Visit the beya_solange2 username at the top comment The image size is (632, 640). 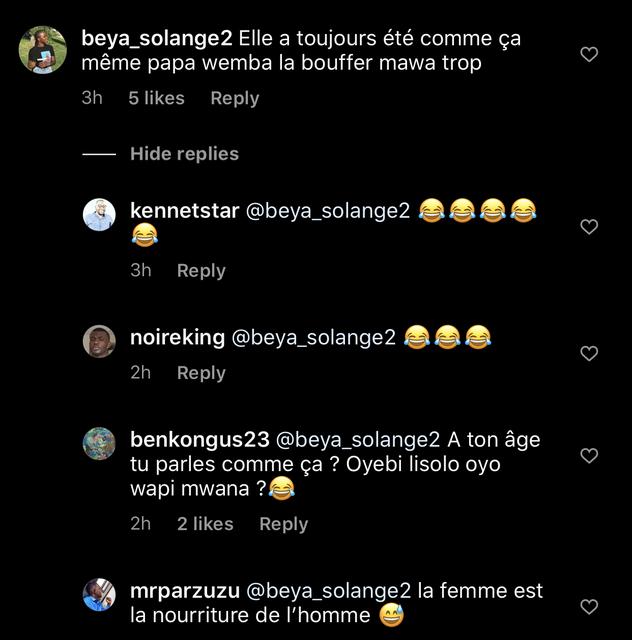coord(157,39)
